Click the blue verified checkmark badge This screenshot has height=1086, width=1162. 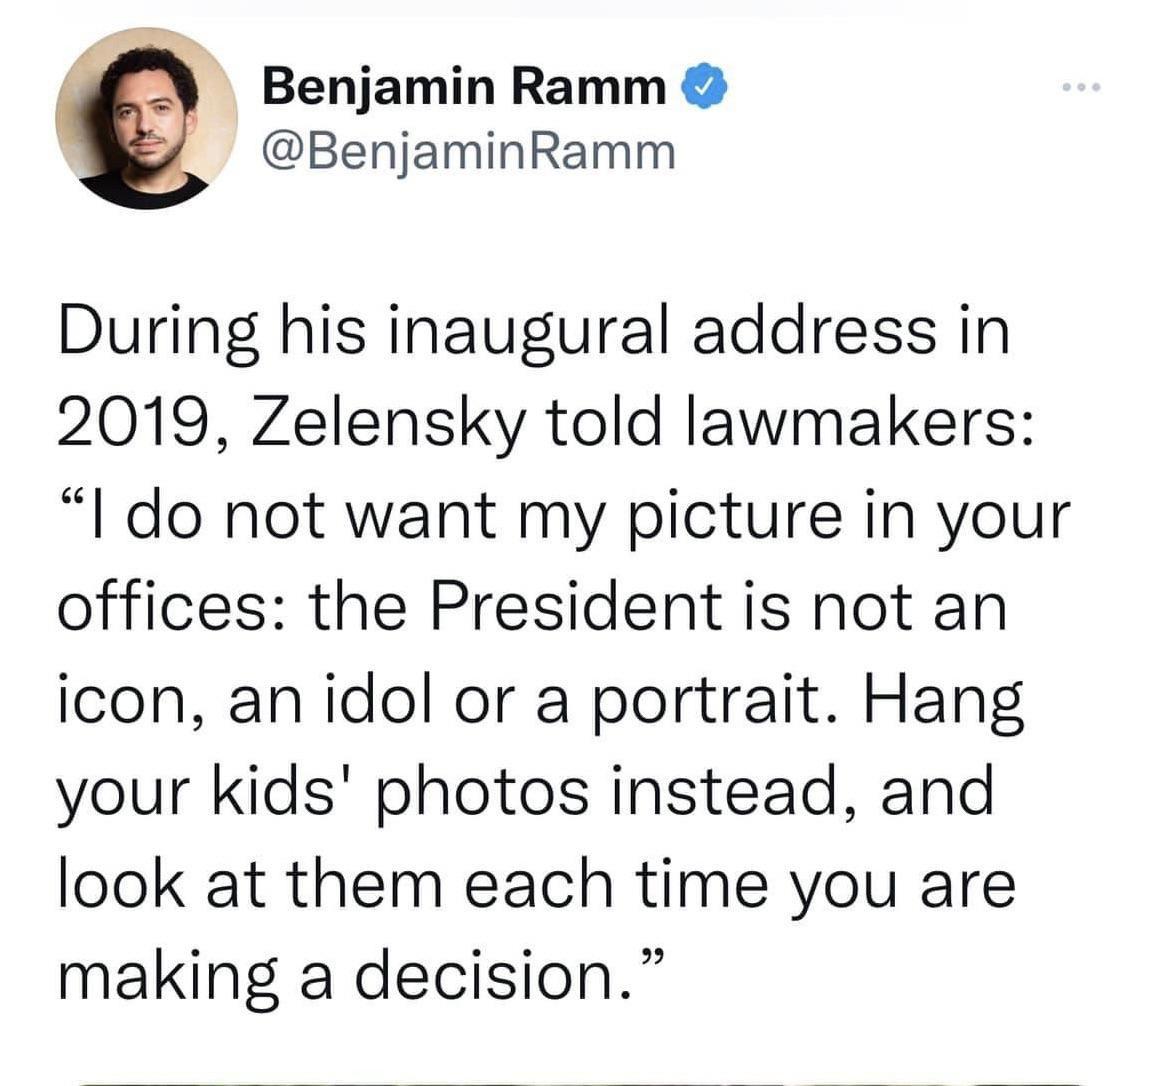(x=709, y=87)
